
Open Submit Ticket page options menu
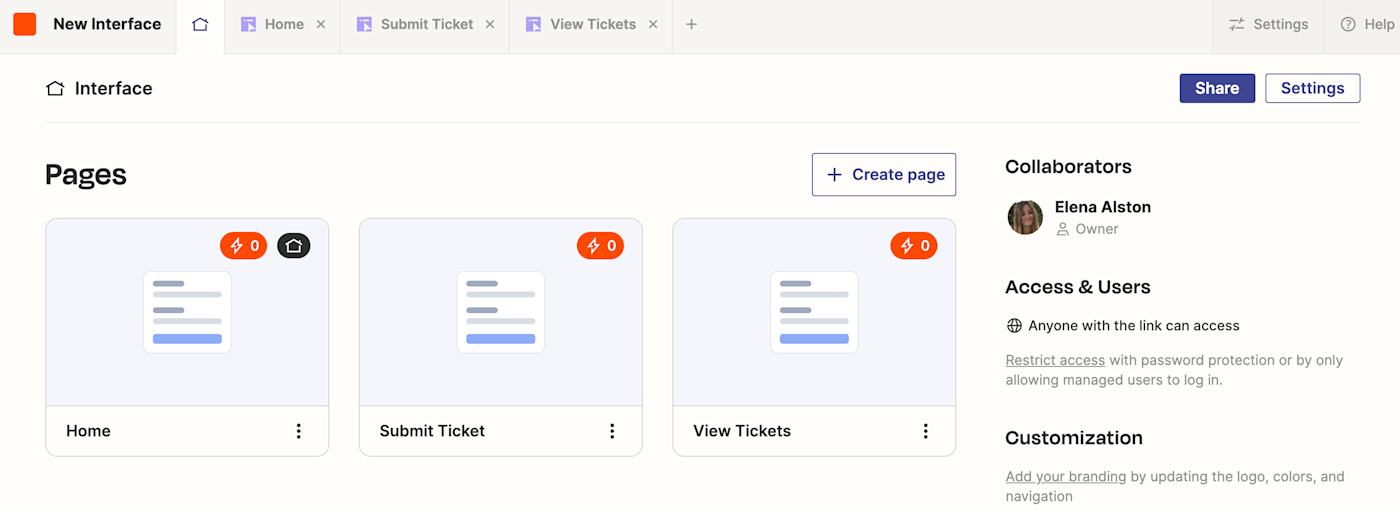tap(612, 431)
